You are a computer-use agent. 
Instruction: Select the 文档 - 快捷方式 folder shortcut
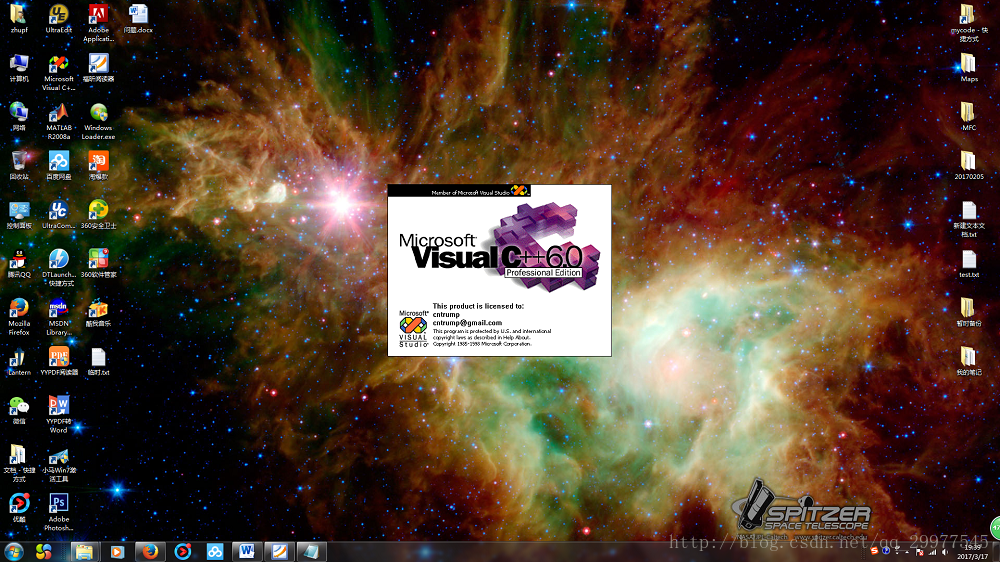(18, 464)
